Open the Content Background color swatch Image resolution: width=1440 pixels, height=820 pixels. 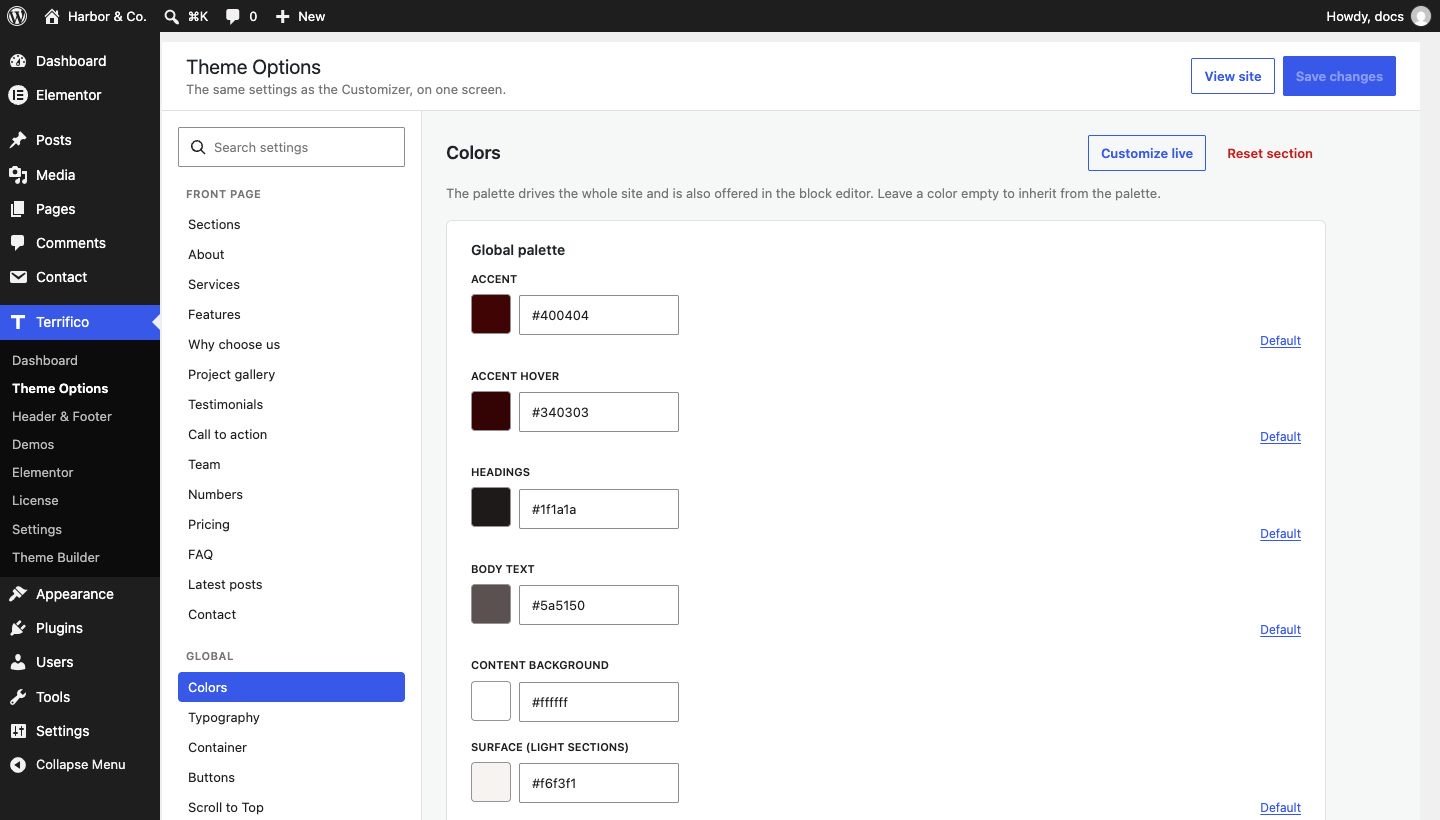491,701
